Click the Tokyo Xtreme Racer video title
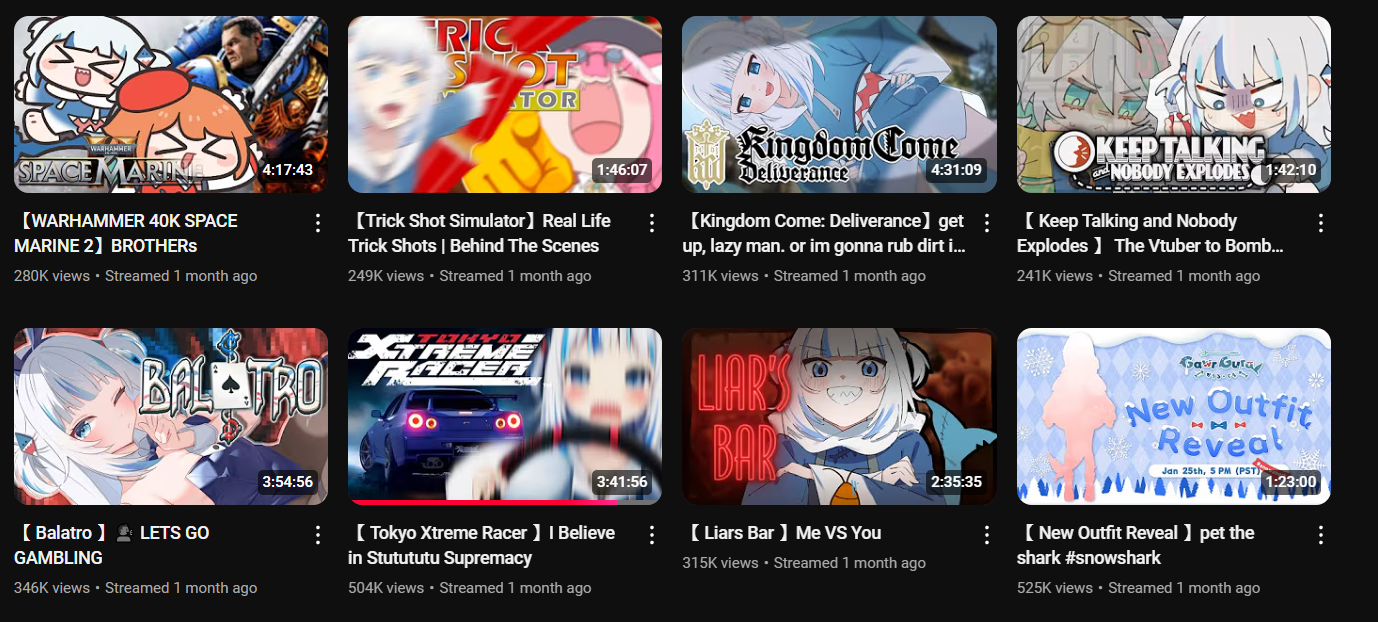Screen dimensions: 1378x622 pyautogui.click(x=482, y=545)
